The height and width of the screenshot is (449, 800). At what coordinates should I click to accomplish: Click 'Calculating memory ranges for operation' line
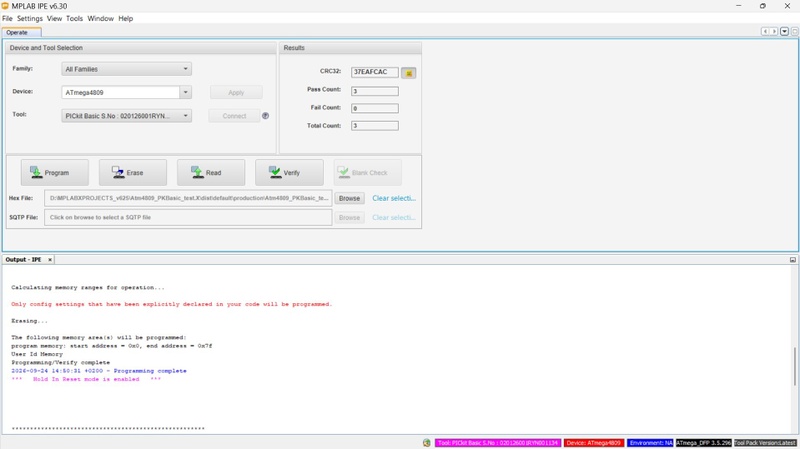click(88, 287)
